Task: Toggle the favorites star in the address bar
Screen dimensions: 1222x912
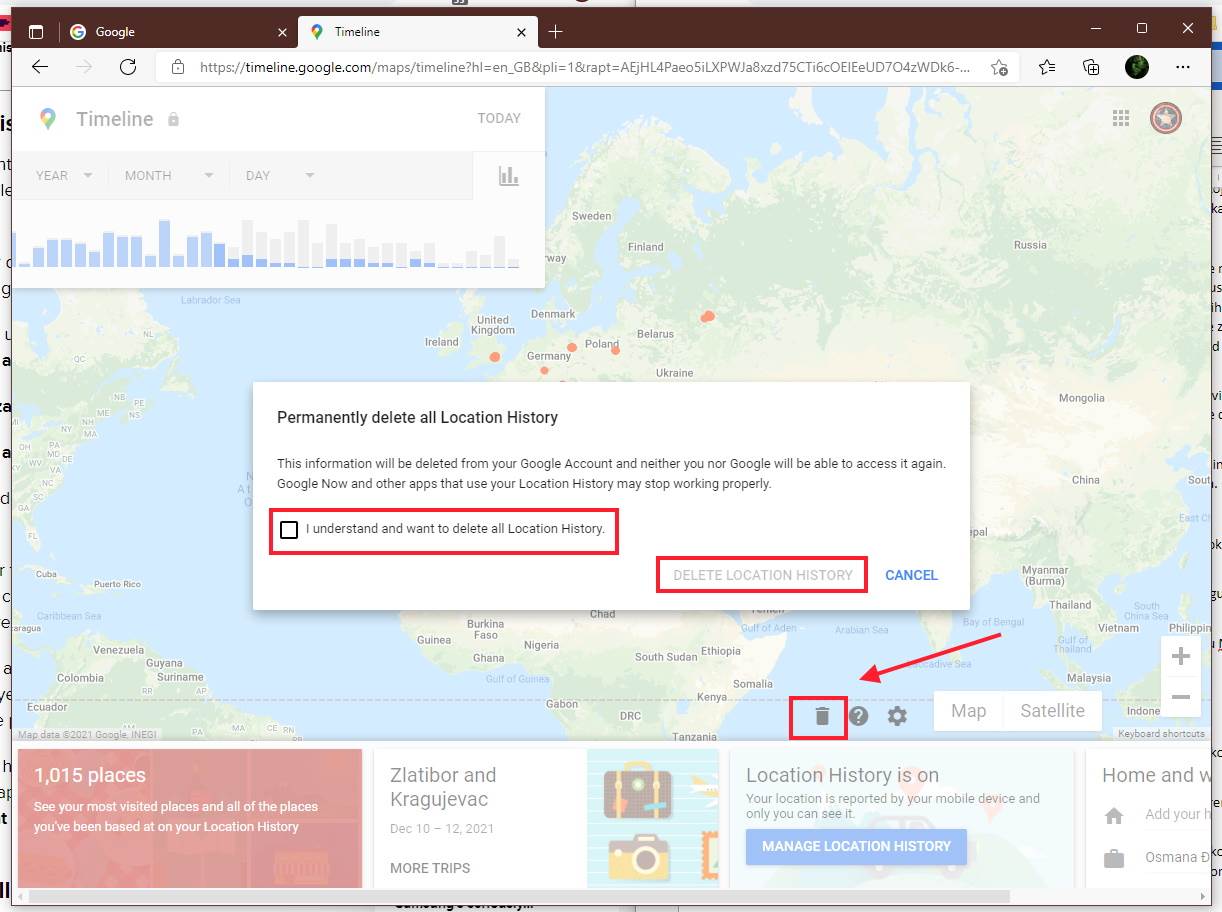Action: pos(999,67)
